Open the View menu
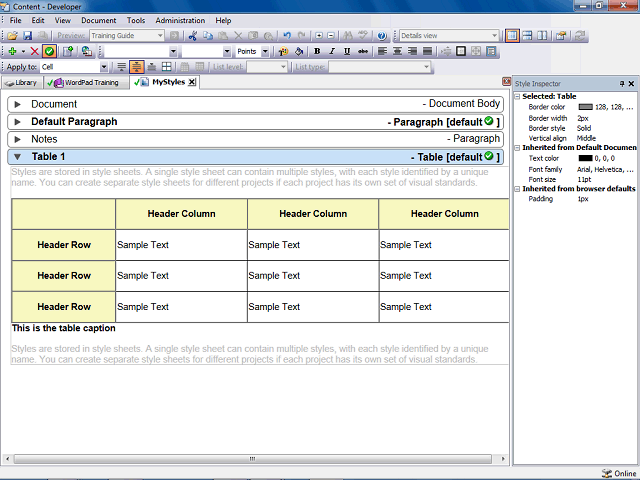The image size is (640, 480). click(x=62, y=20)
